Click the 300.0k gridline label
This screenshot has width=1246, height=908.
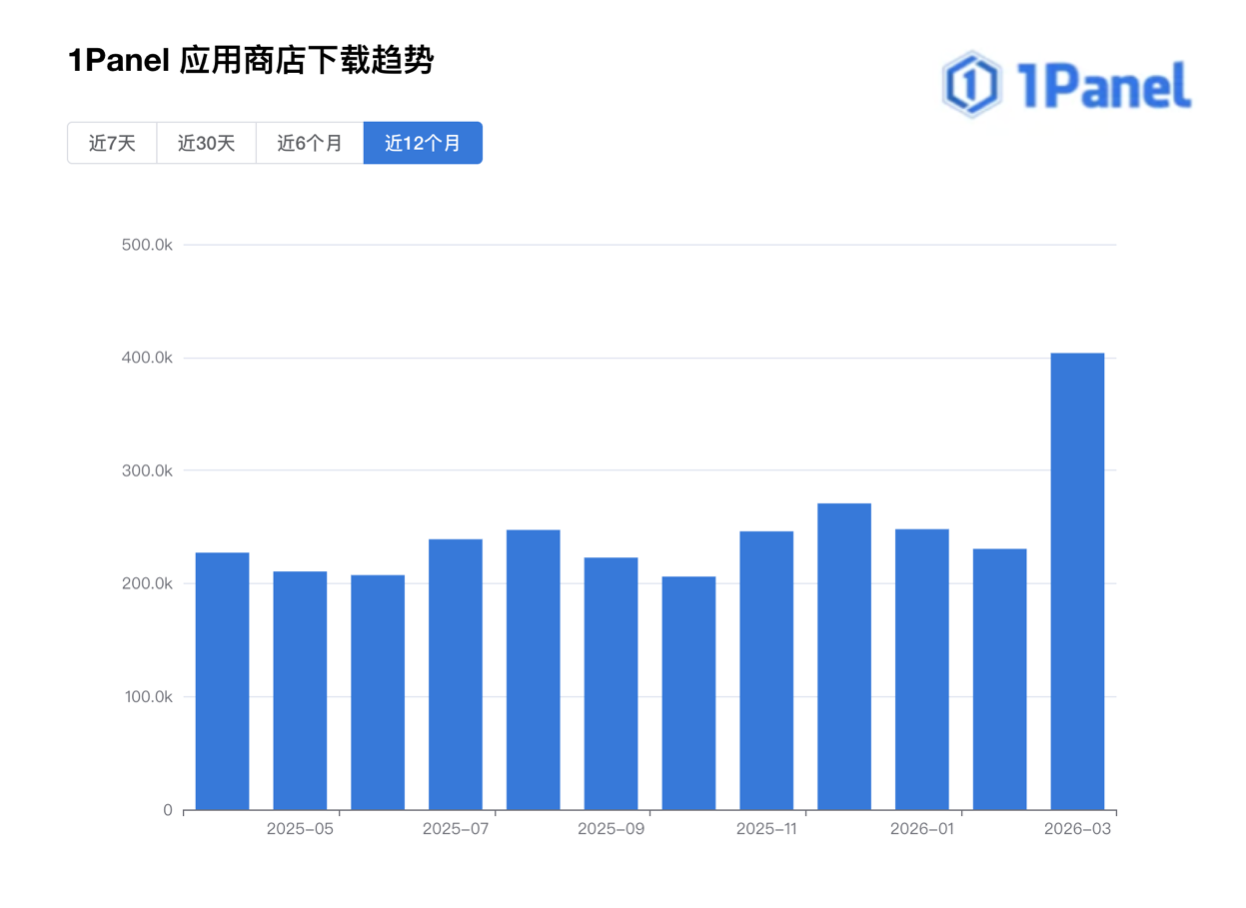point(147,468)
